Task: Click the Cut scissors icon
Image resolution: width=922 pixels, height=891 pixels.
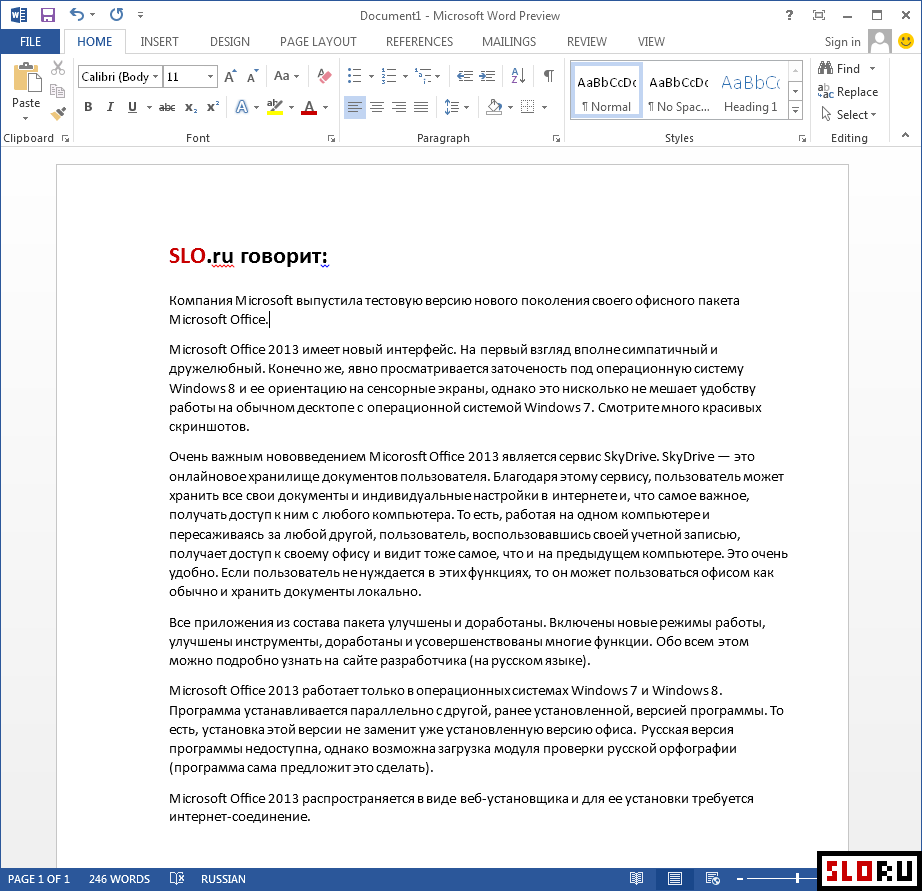Action: point(58,68)
